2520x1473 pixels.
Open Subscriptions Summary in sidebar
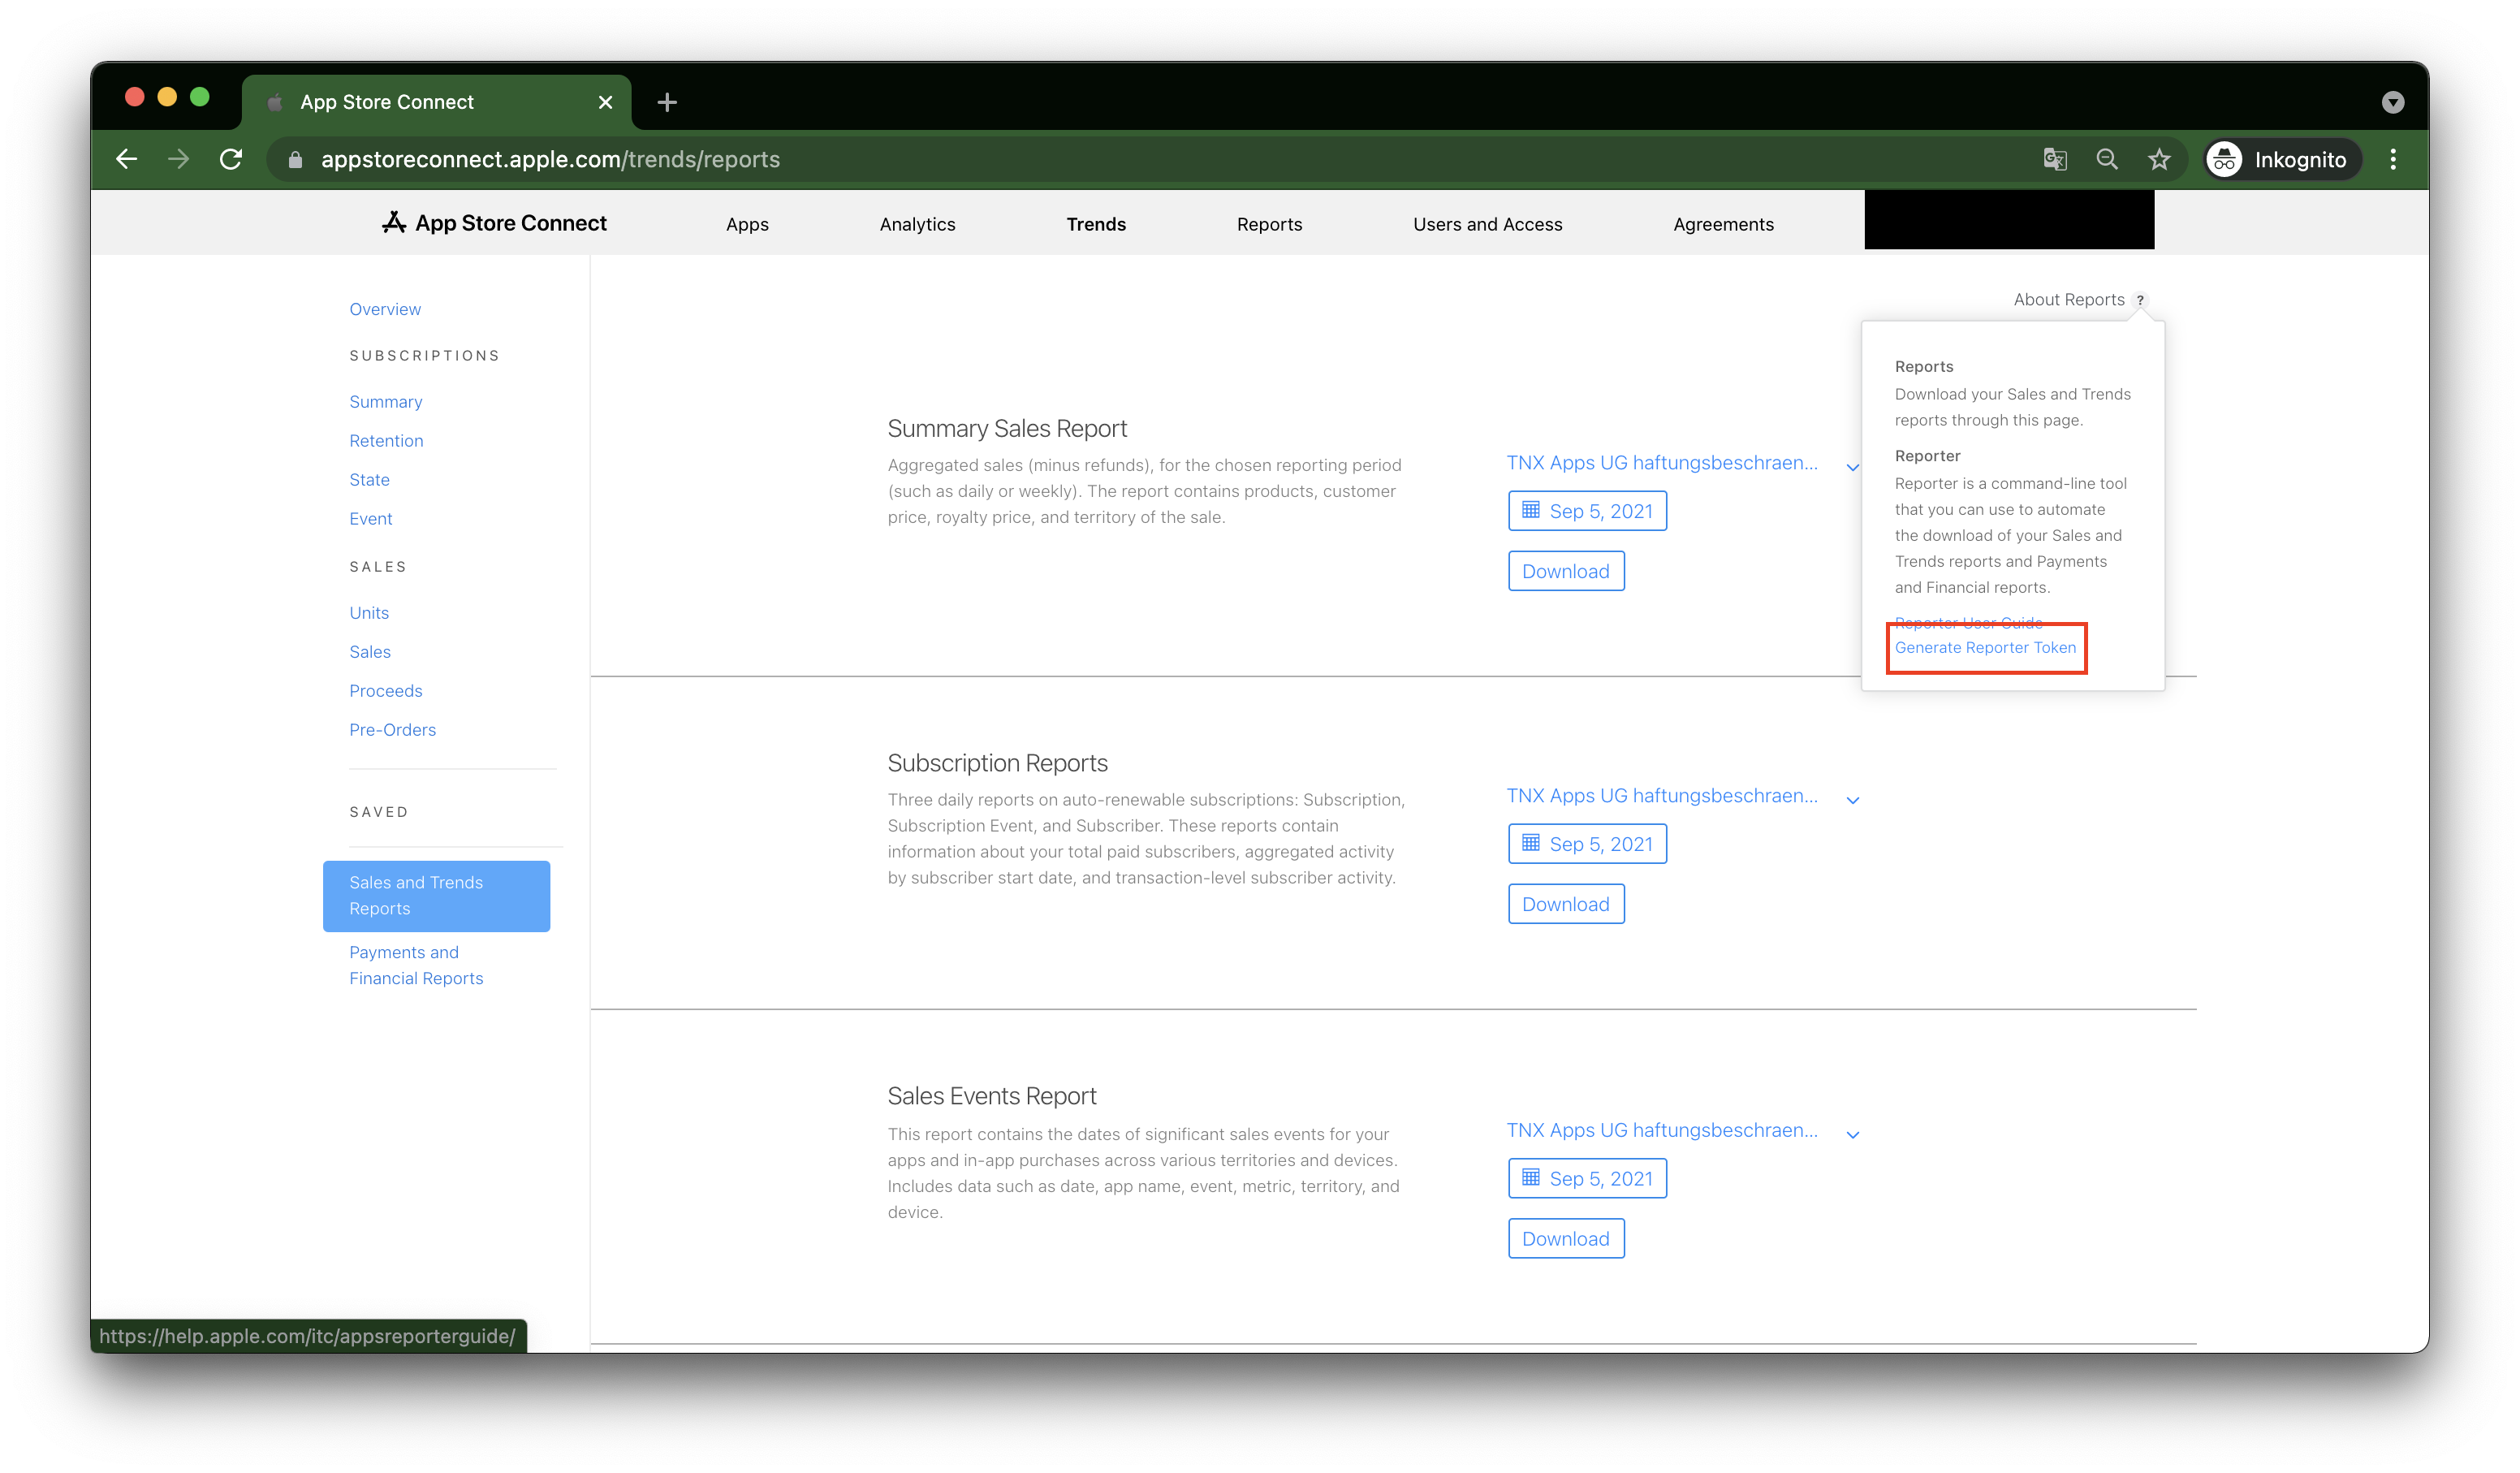pyautogui.click(x=385, y=401)
